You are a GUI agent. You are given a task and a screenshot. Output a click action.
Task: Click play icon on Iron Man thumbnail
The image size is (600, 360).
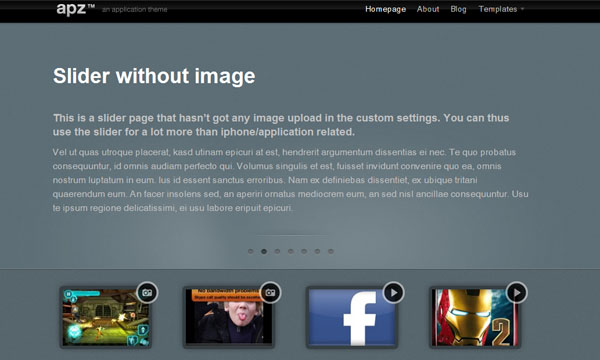click(x=517, y=293)
